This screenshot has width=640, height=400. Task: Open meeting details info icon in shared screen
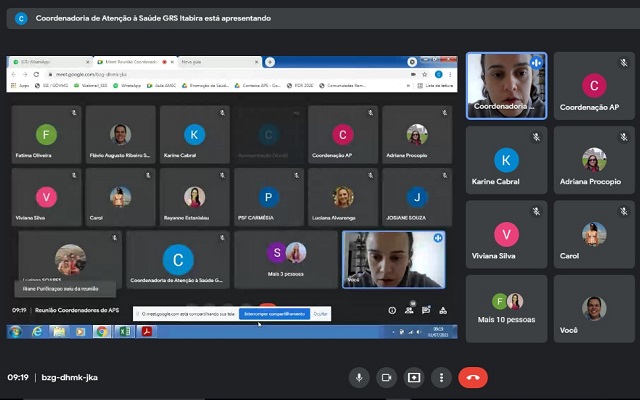(x=392, y=311)
